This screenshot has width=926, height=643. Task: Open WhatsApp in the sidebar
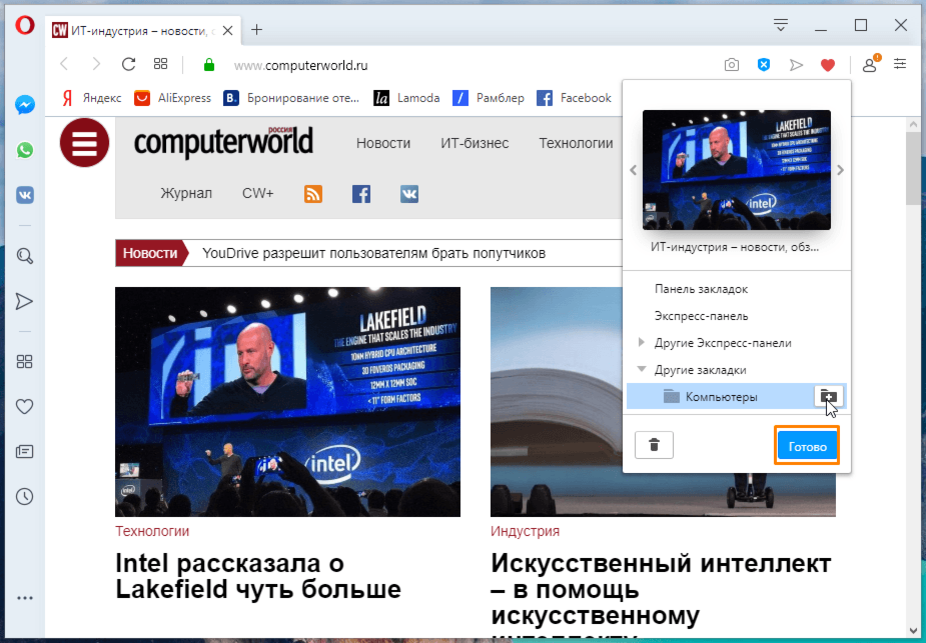click(25, 150)
